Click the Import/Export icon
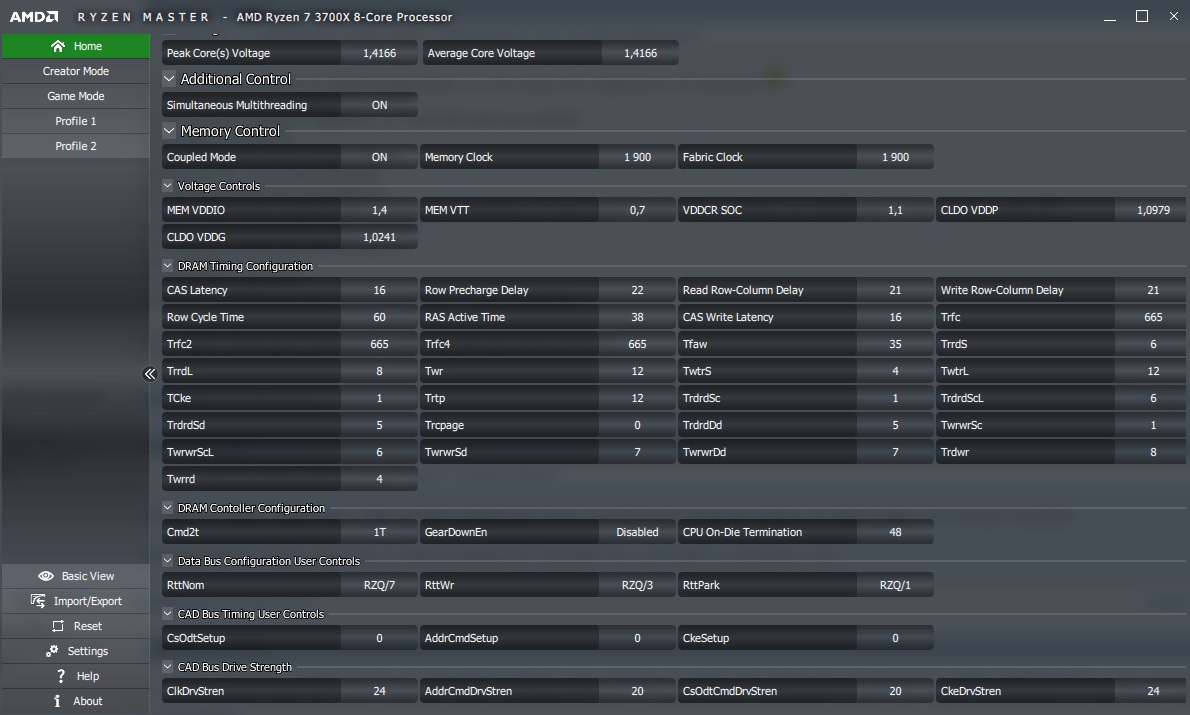Image resolution: width=1190 pixels, height=715 pixels. pyautogui.click(x=38, y=601)
